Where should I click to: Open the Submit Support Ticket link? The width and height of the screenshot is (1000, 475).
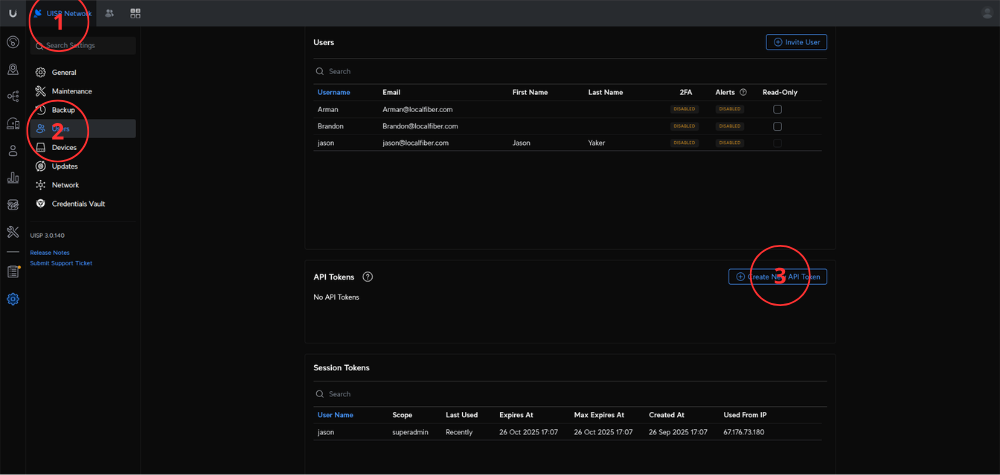tap(61, 263)
